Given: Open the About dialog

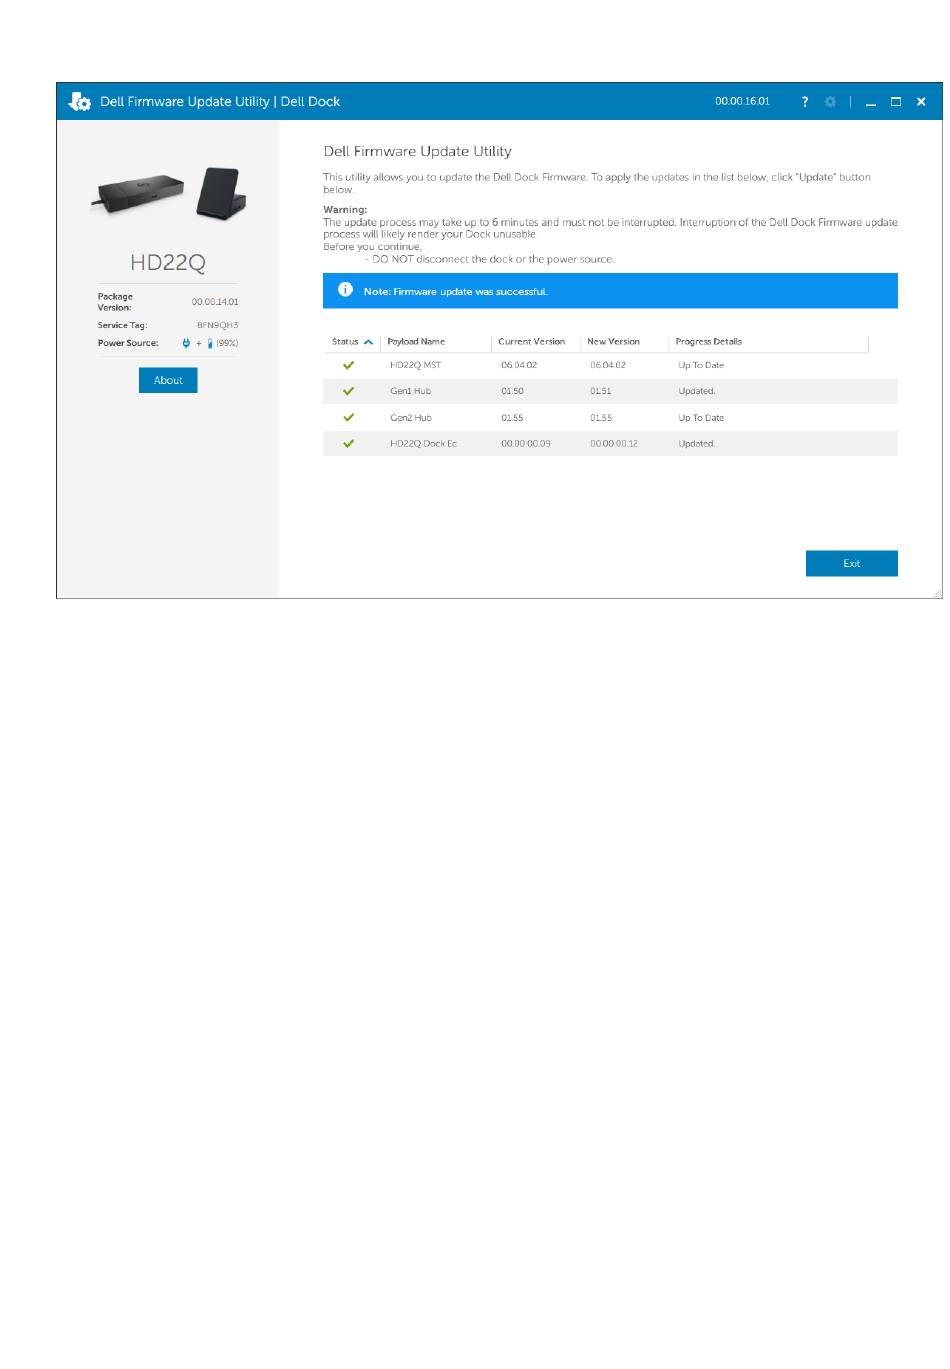Looking at the screenshot, I should pos(168,380).
